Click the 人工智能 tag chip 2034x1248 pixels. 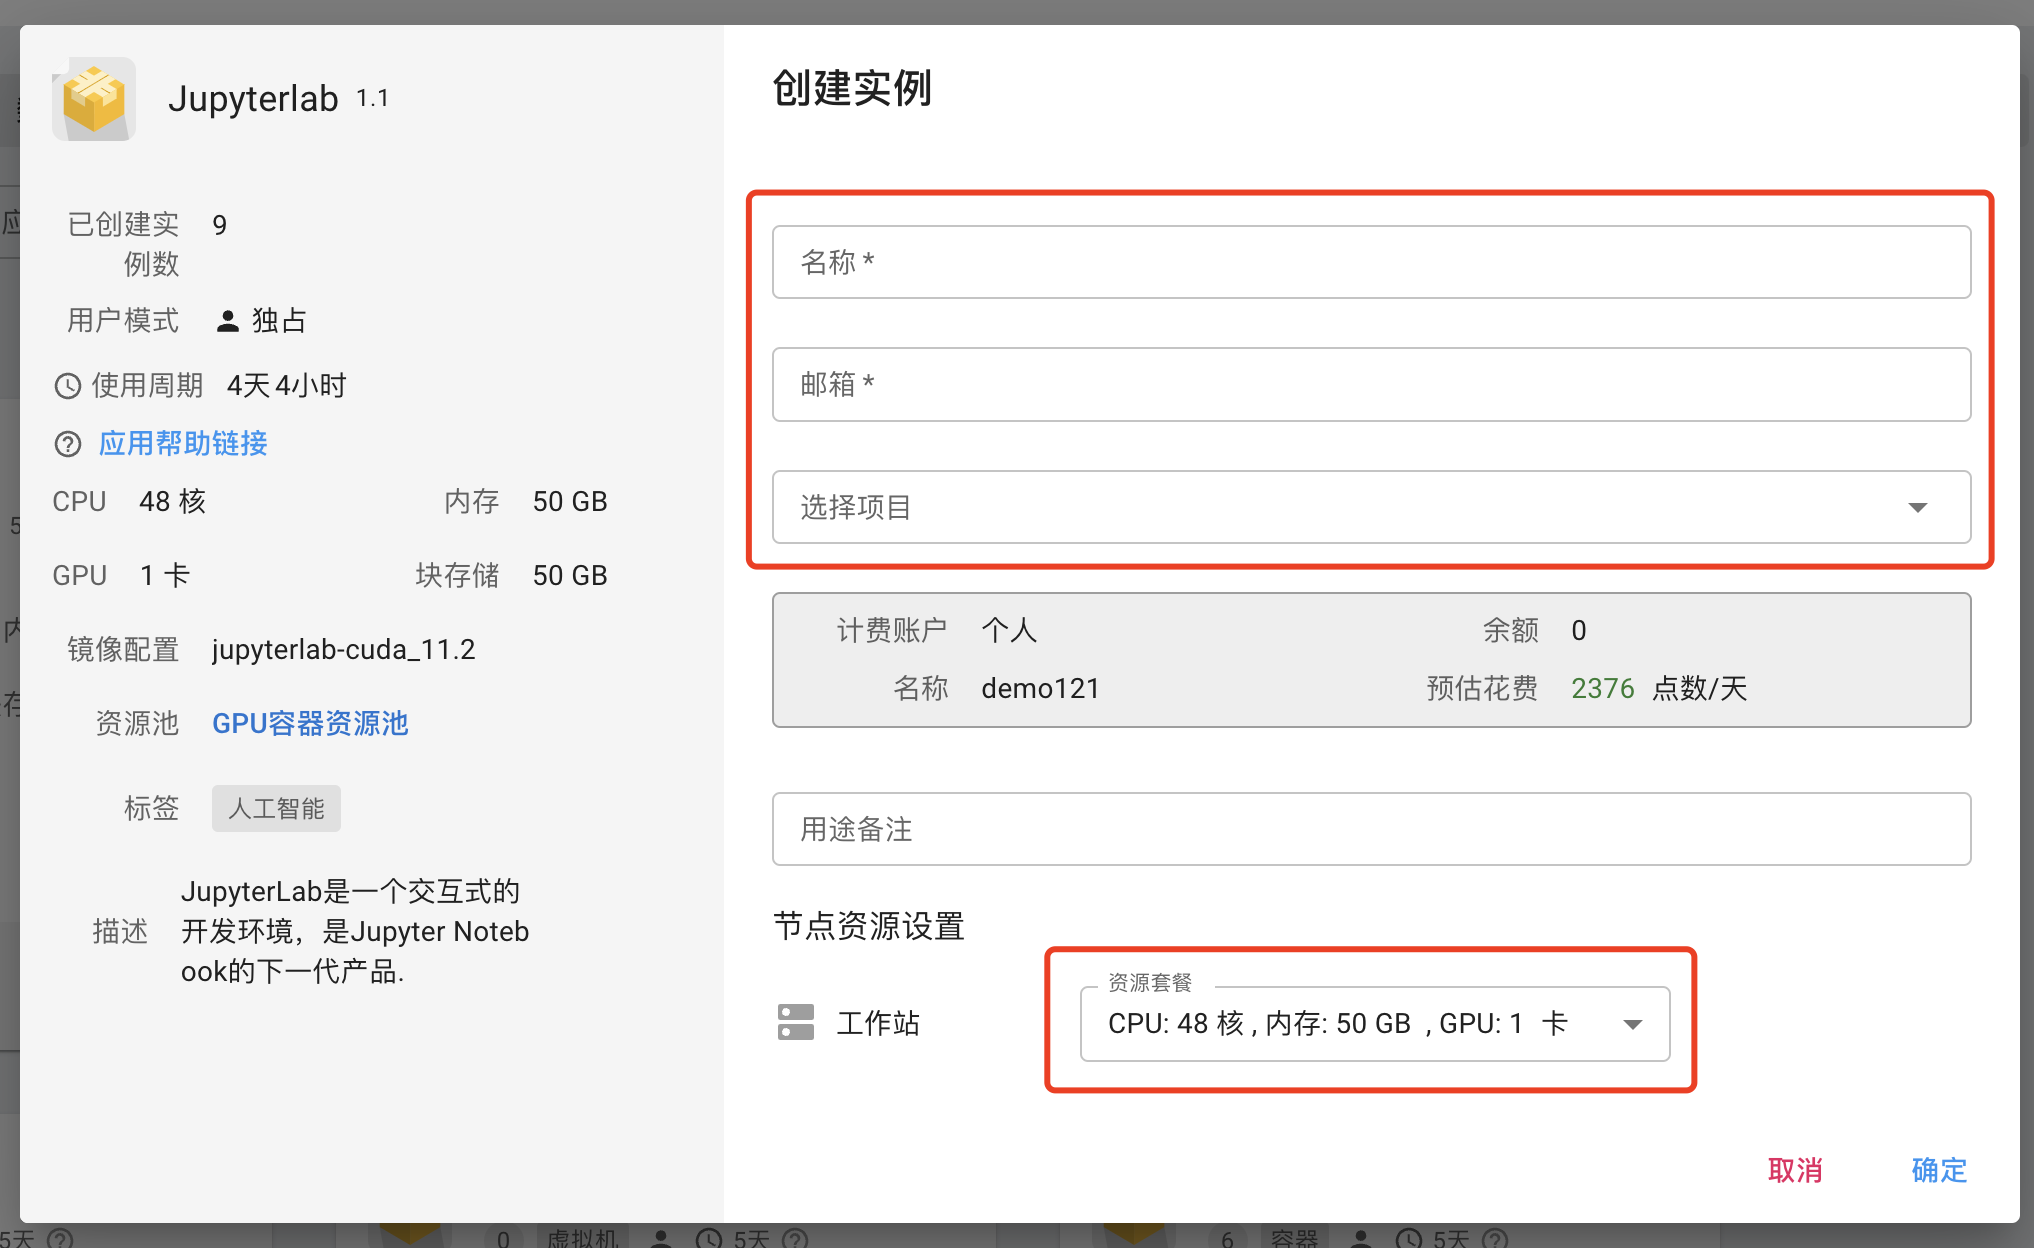click(276, 808)
